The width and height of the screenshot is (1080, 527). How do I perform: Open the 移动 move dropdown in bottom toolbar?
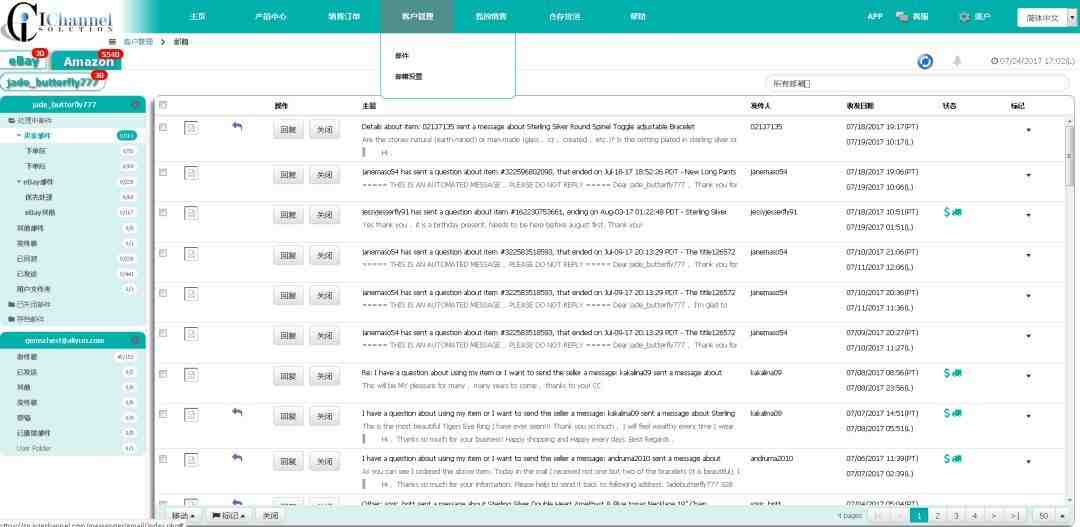[x=183, y=515]
